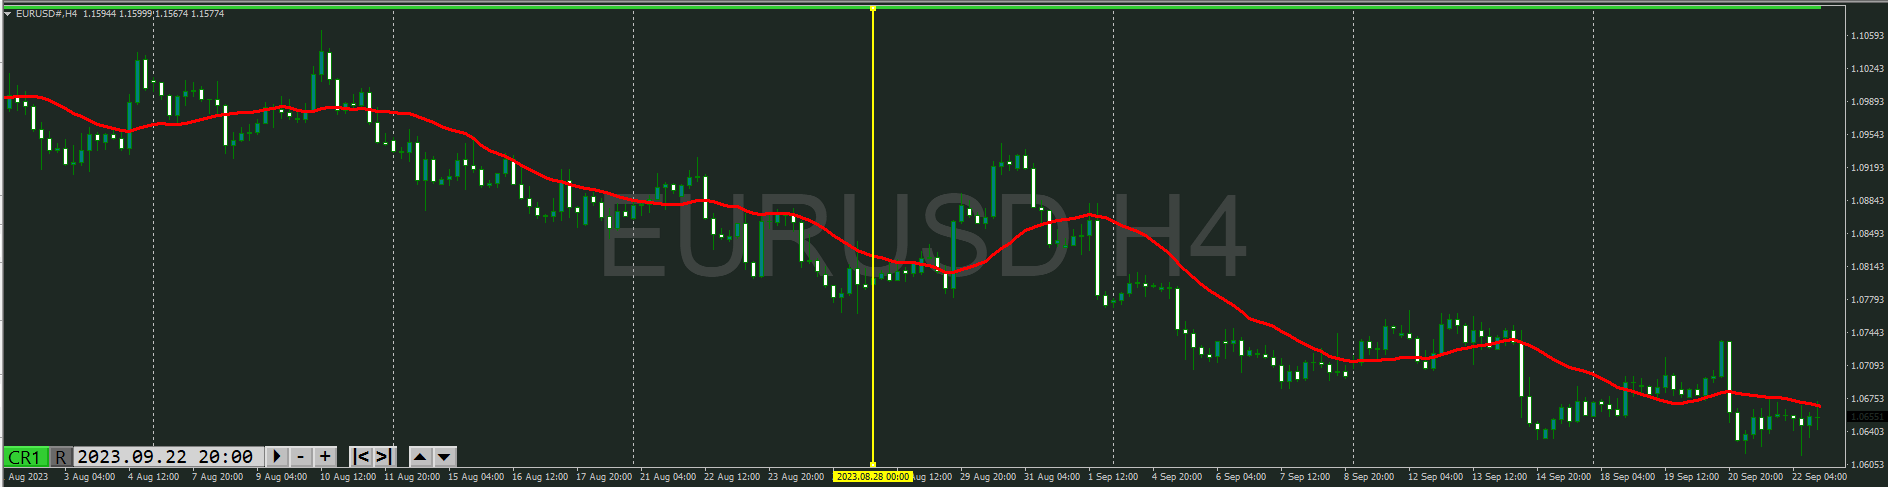Select the yellow vertical line on chart
1888x487 pixels.
coord(873,150)
